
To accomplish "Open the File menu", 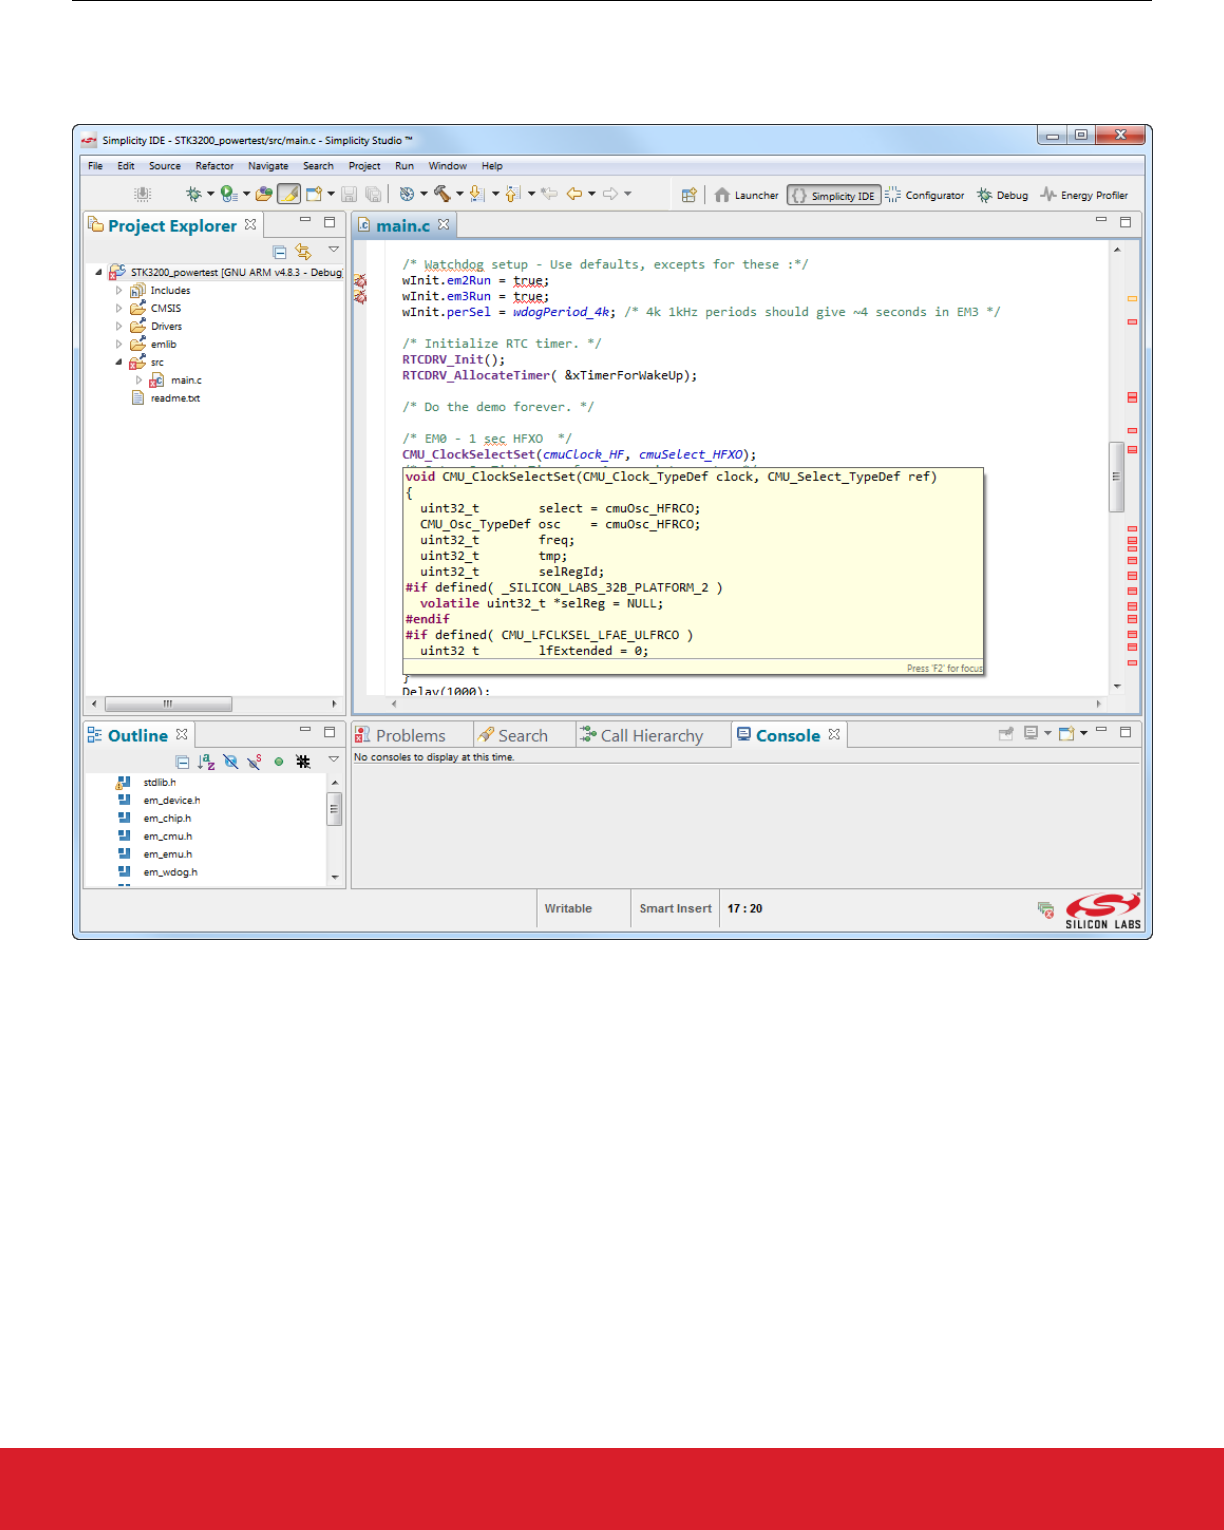I will tap(95, 166).
